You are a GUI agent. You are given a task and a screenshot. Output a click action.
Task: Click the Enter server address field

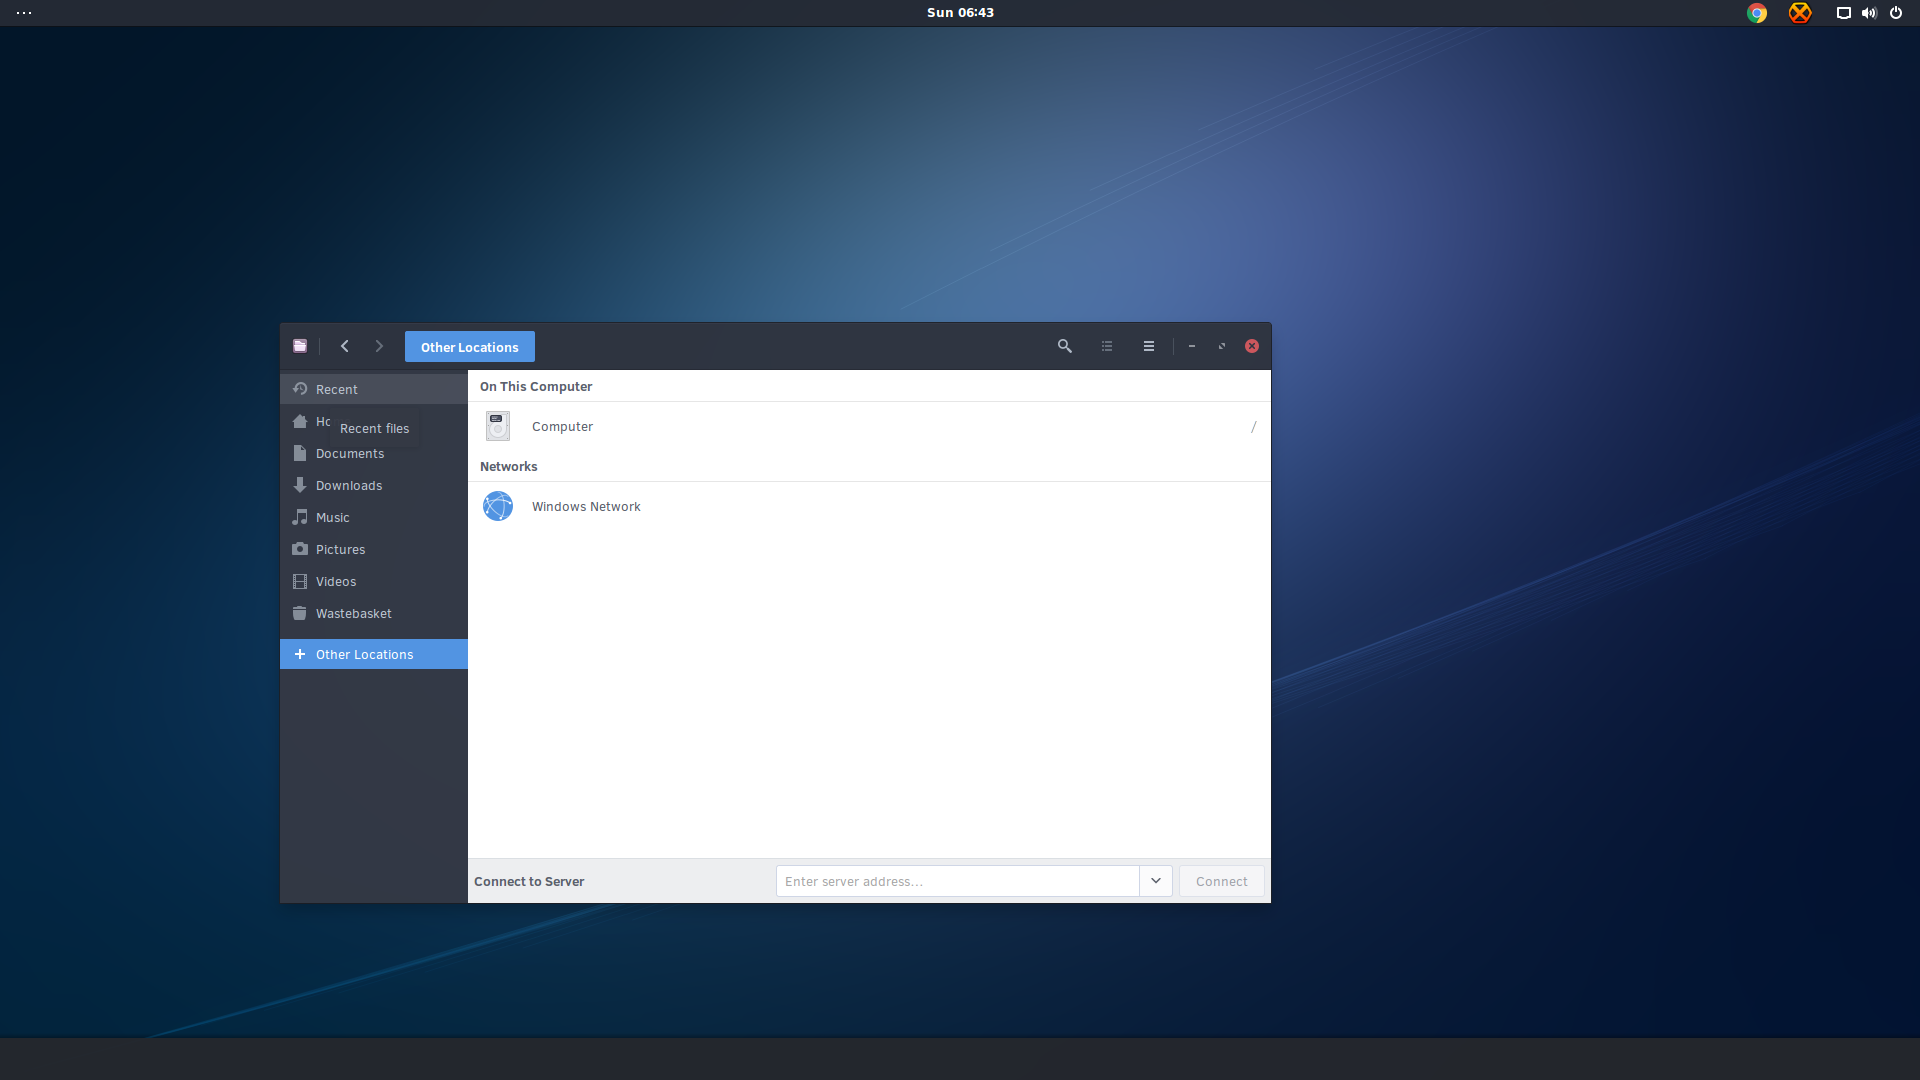[958, 881]
